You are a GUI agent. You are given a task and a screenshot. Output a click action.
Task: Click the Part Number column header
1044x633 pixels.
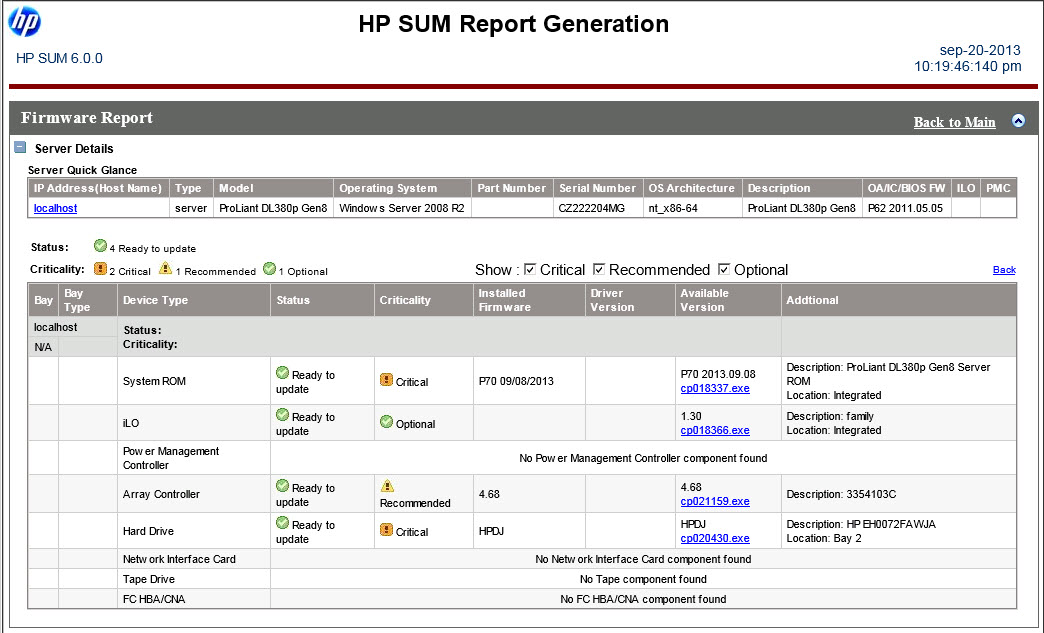point(511,188)
